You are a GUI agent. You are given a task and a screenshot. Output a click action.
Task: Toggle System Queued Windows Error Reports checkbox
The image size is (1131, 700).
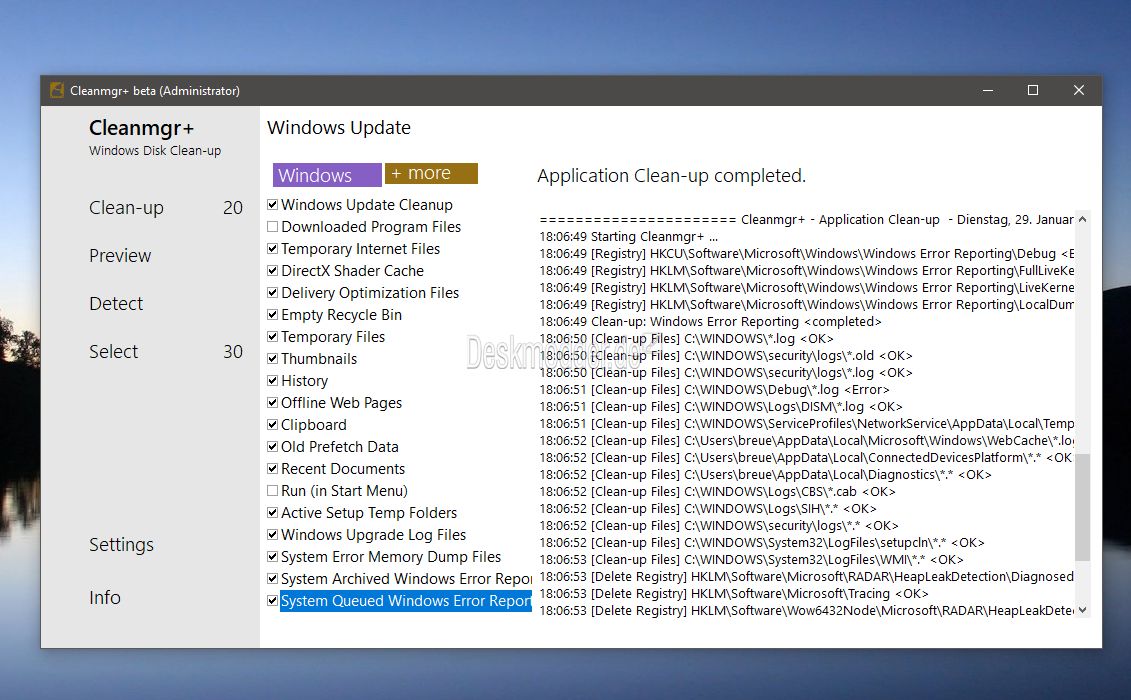[x=273, y=601]
